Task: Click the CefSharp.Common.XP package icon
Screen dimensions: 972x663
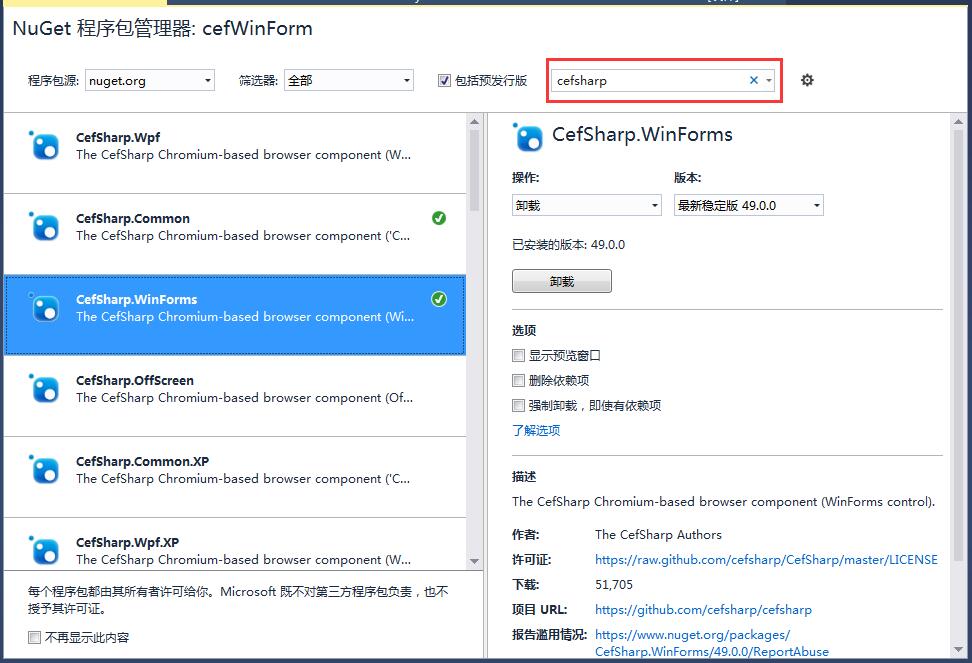Action: click(x=44, y=470)
